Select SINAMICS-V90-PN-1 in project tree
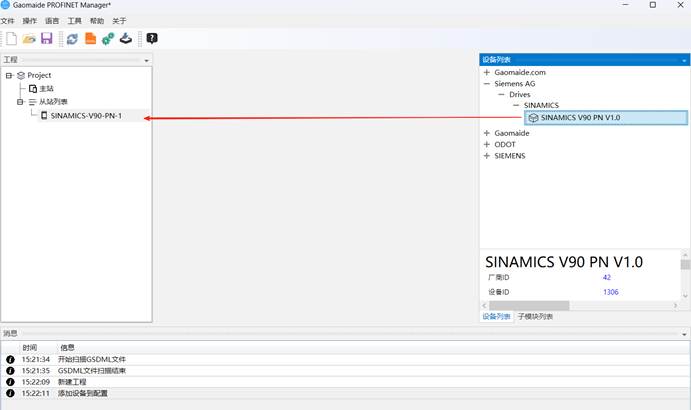Viewport: 691px width, 410px height. tap(86, 116)
